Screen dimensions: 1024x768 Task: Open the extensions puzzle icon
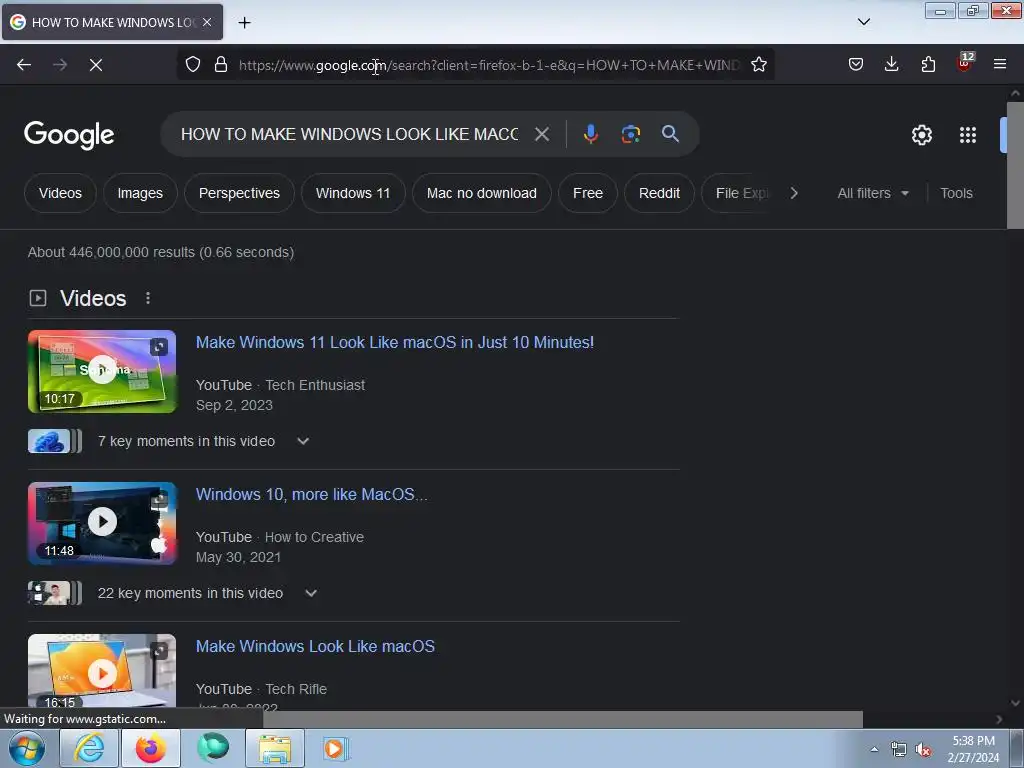928,65
